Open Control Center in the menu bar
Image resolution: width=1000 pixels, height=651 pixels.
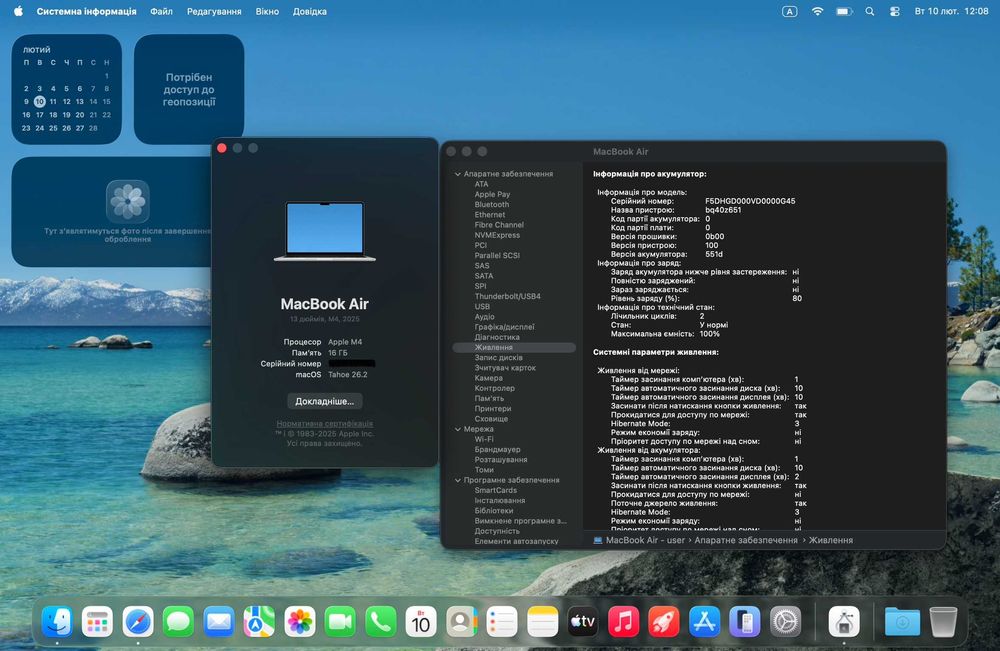(893, 11)
